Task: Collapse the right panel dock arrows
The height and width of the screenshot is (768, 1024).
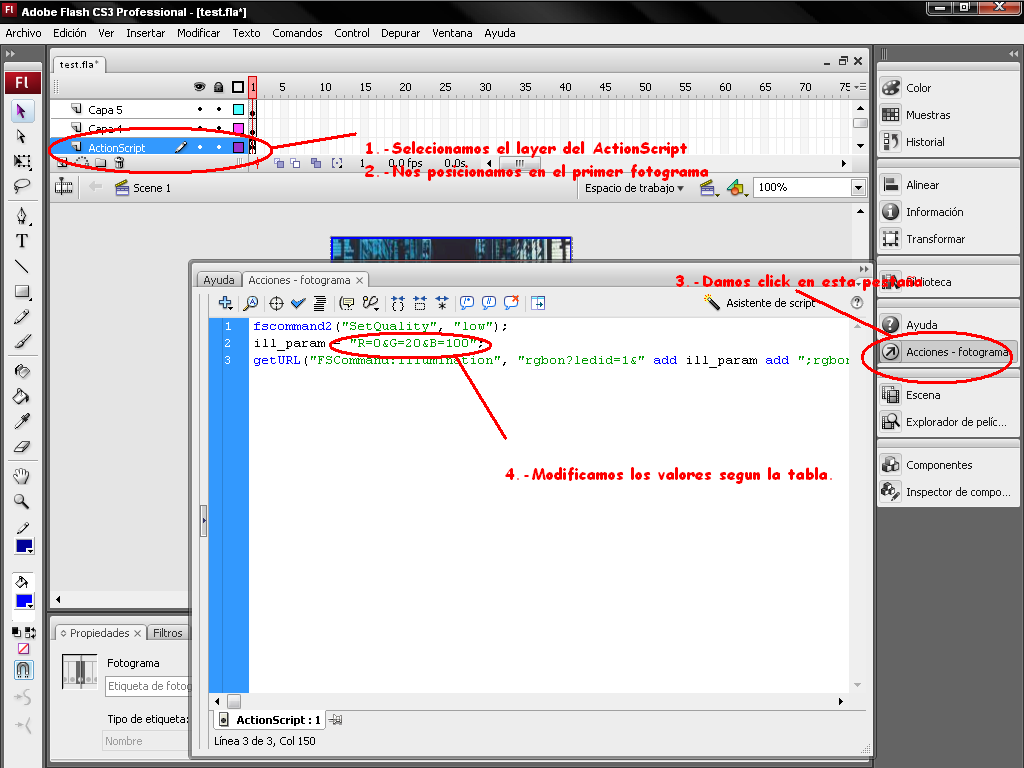Action: click(x=1013, y=54)
